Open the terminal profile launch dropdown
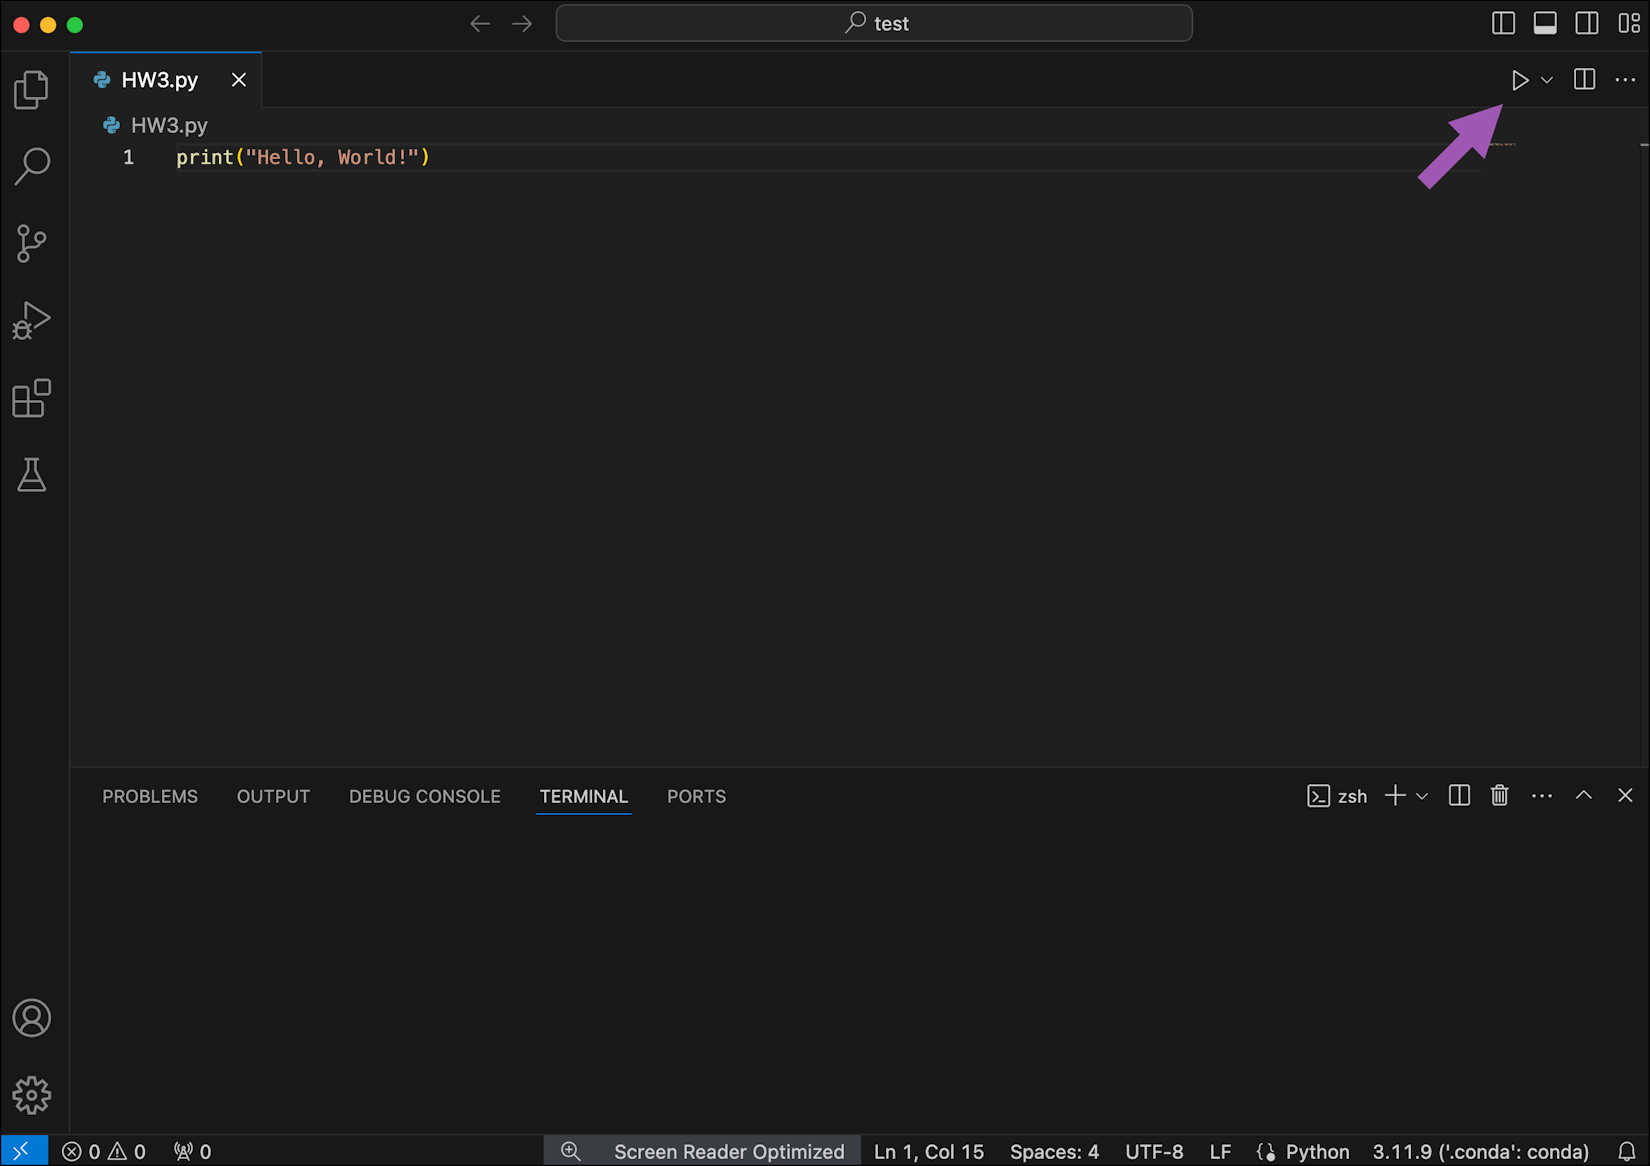Image resolution: width=1650 pixels, height=1166 pixels. click(1422, 795)
